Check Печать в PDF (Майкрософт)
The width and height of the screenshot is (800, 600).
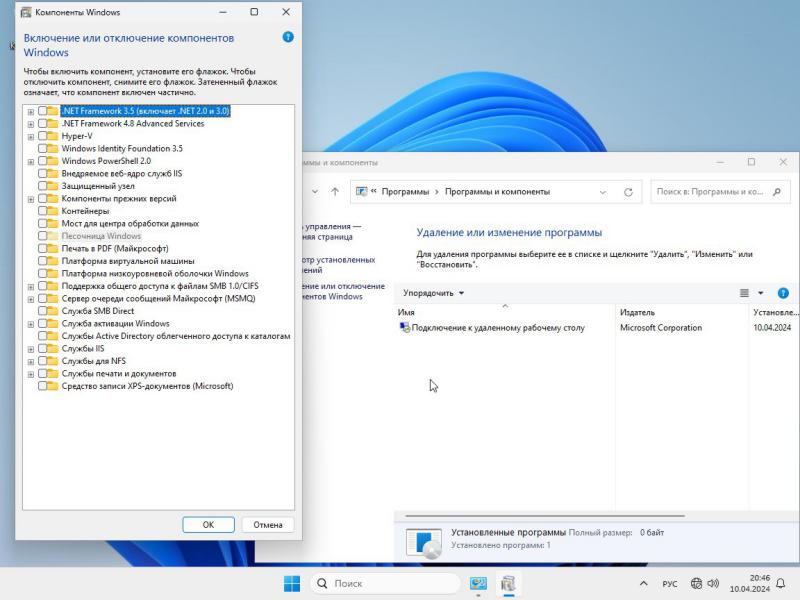point(42,248)
